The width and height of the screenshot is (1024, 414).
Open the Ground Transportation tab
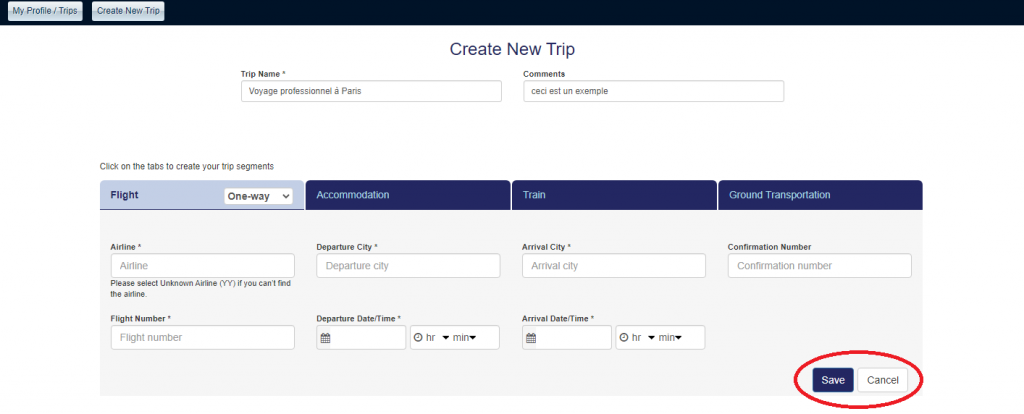pos(819,195)
